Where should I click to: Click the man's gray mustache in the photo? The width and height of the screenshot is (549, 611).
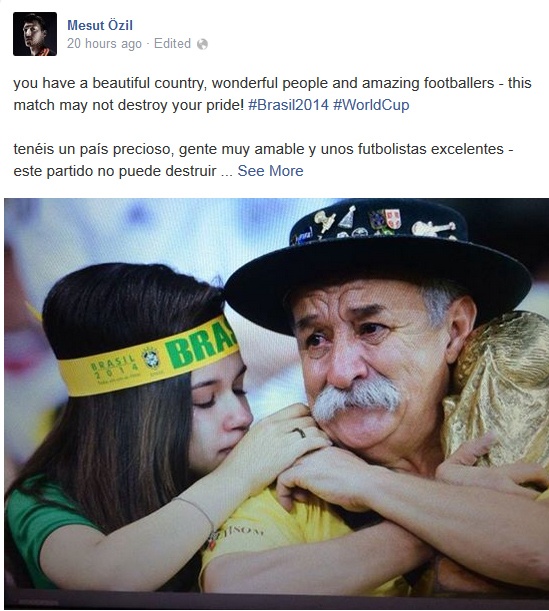pyautogui.click(x=356, y=399)
